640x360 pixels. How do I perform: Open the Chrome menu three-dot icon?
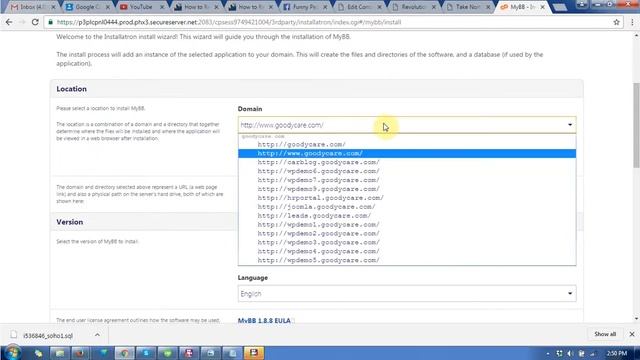click(x=632, y=22)
